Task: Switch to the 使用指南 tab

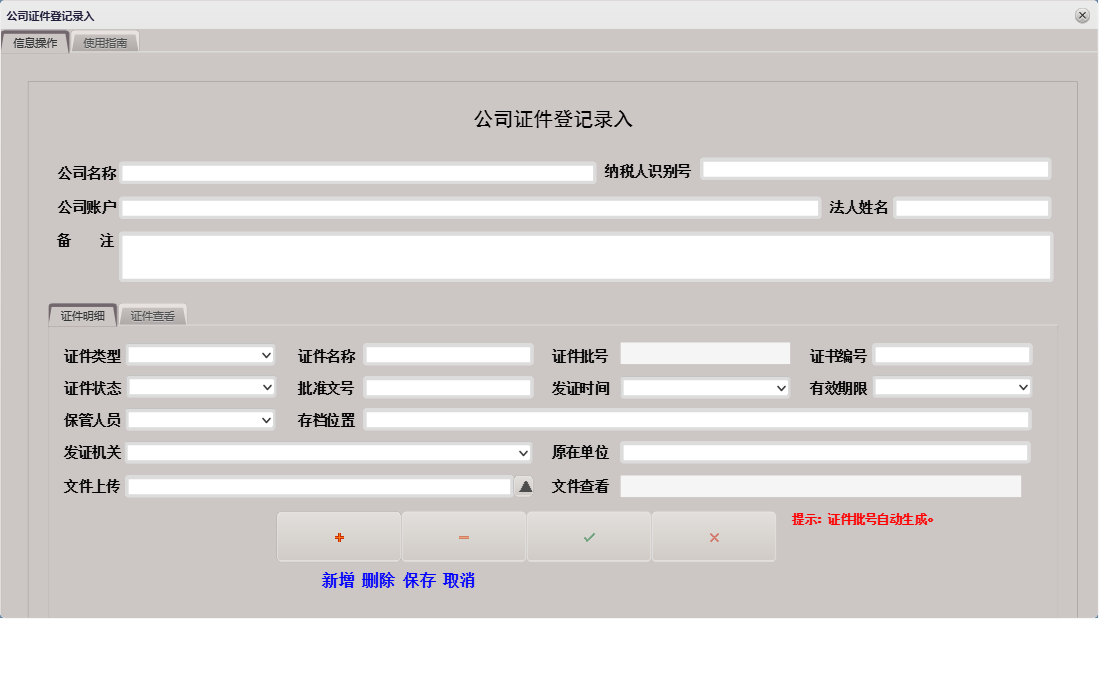Action: [104, 42]
